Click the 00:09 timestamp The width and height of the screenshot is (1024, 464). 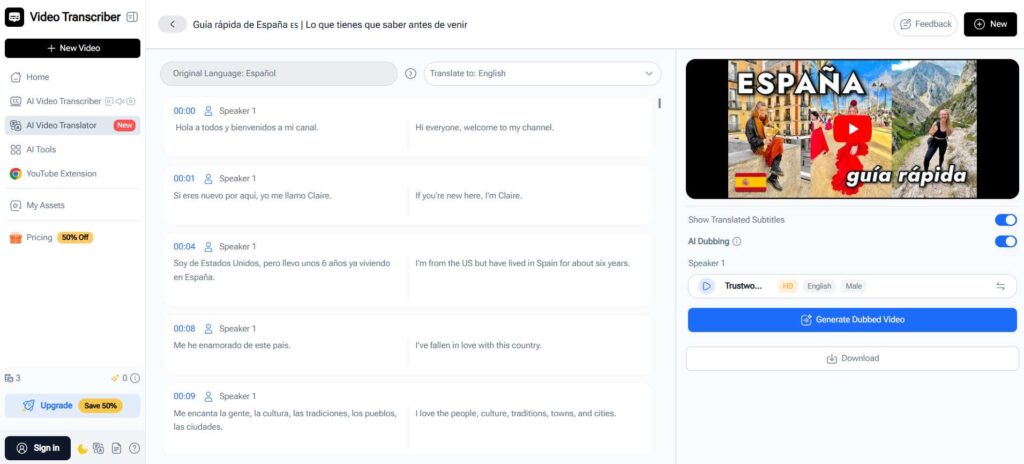tap(184, 396)
